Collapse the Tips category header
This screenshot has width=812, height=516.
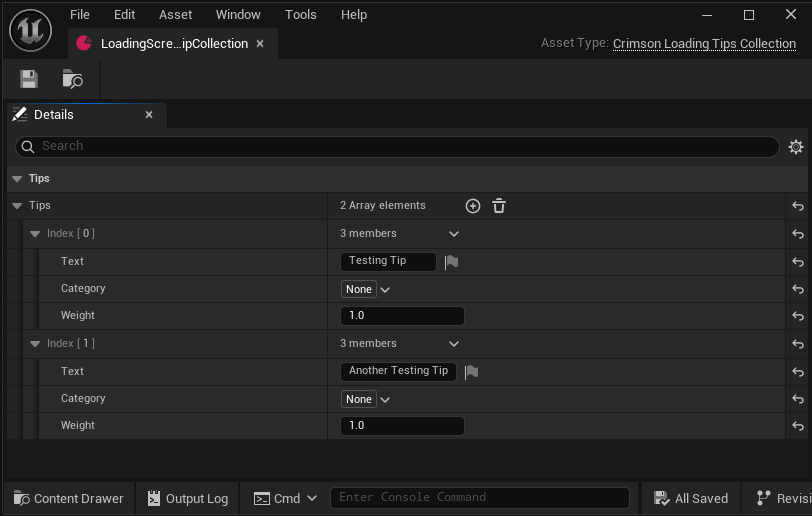17,179
